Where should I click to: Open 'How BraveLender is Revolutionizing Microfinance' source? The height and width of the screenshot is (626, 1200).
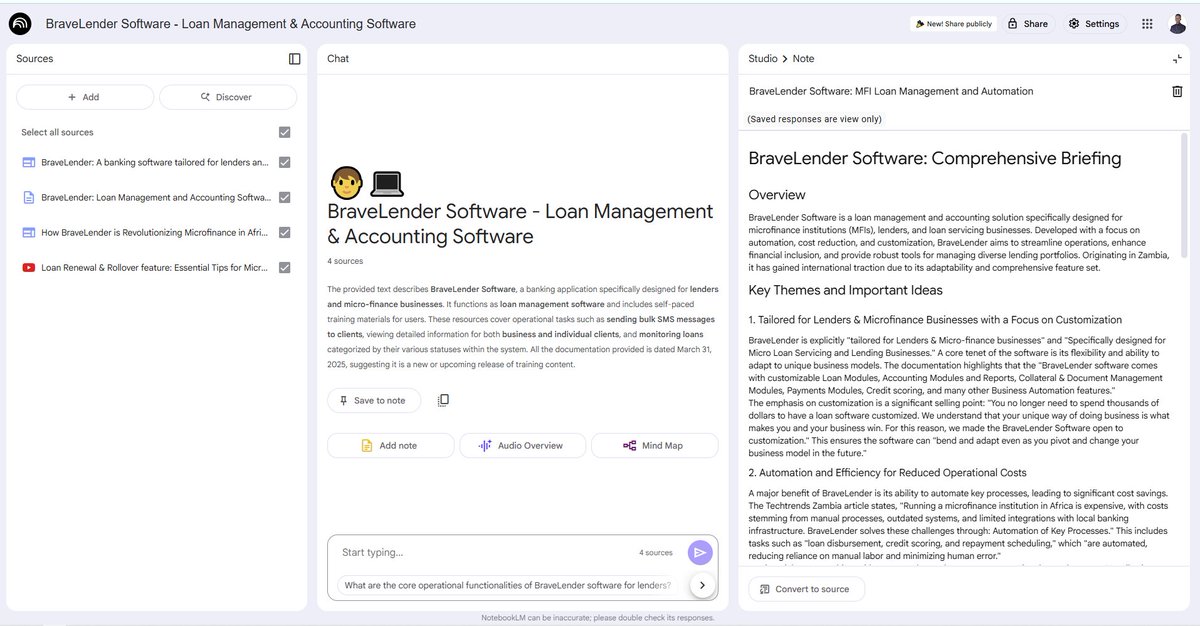[155, 232]
